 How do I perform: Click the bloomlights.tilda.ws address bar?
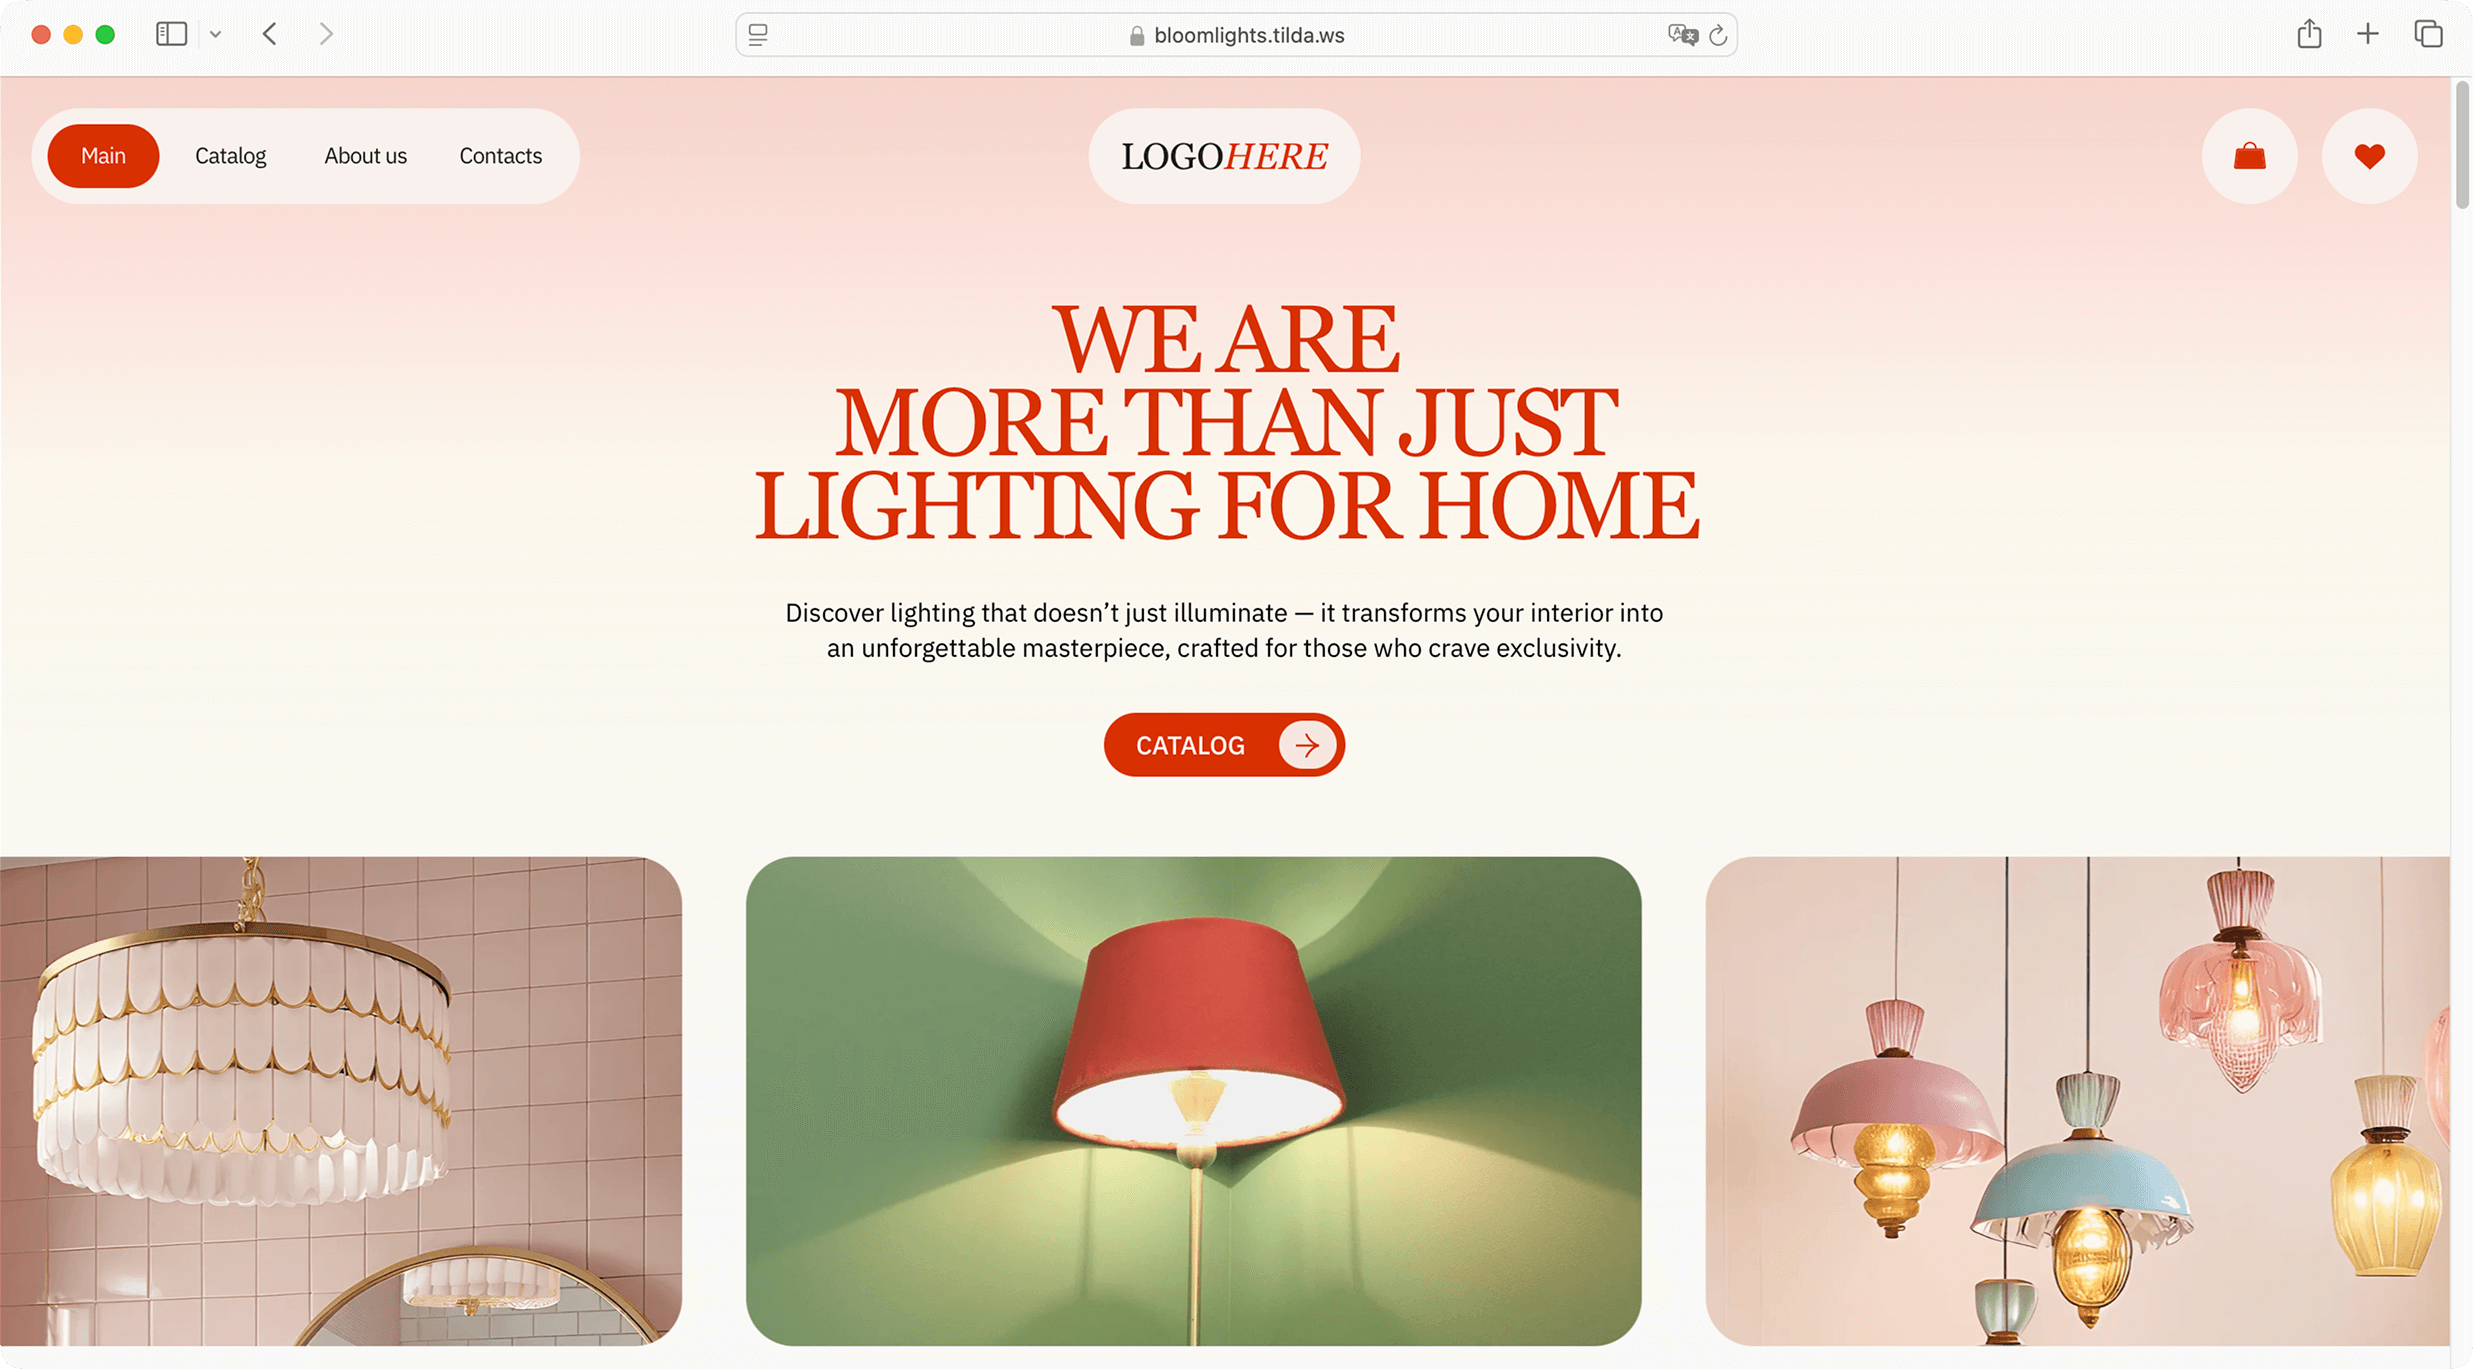tap(1236, 35)
